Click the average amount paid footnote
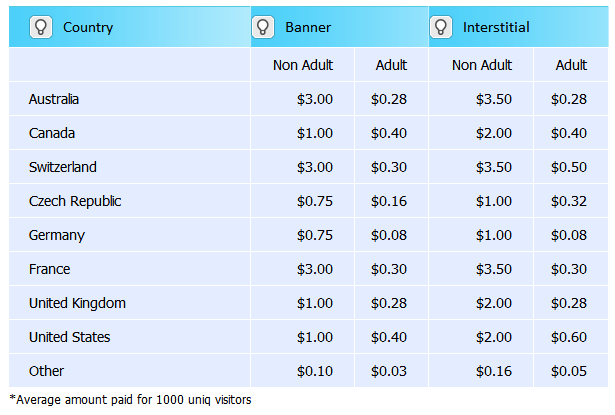615x415 pixels. (x=130, y=400)
